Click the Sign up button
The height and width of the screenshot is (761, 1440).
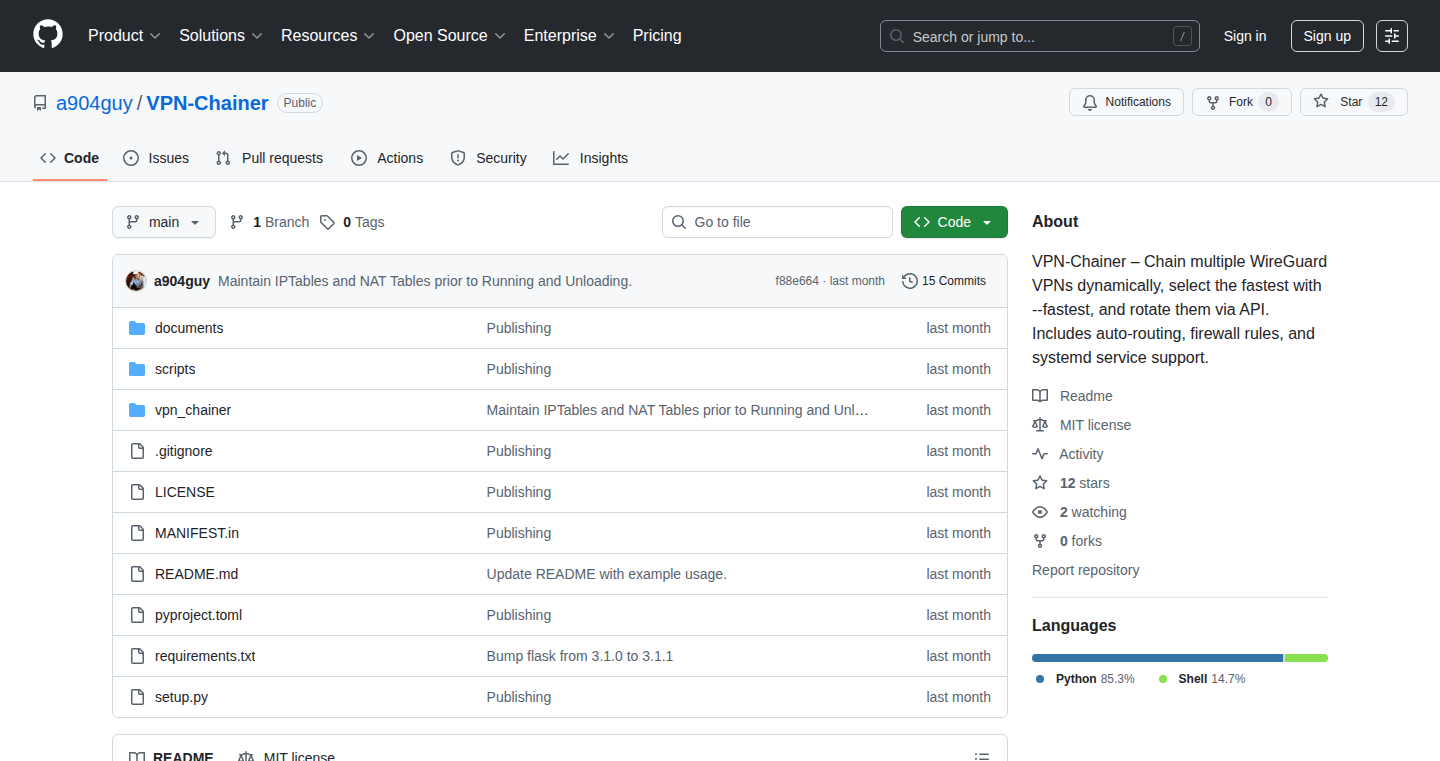pyautogui.click(x=1327, y=36)
